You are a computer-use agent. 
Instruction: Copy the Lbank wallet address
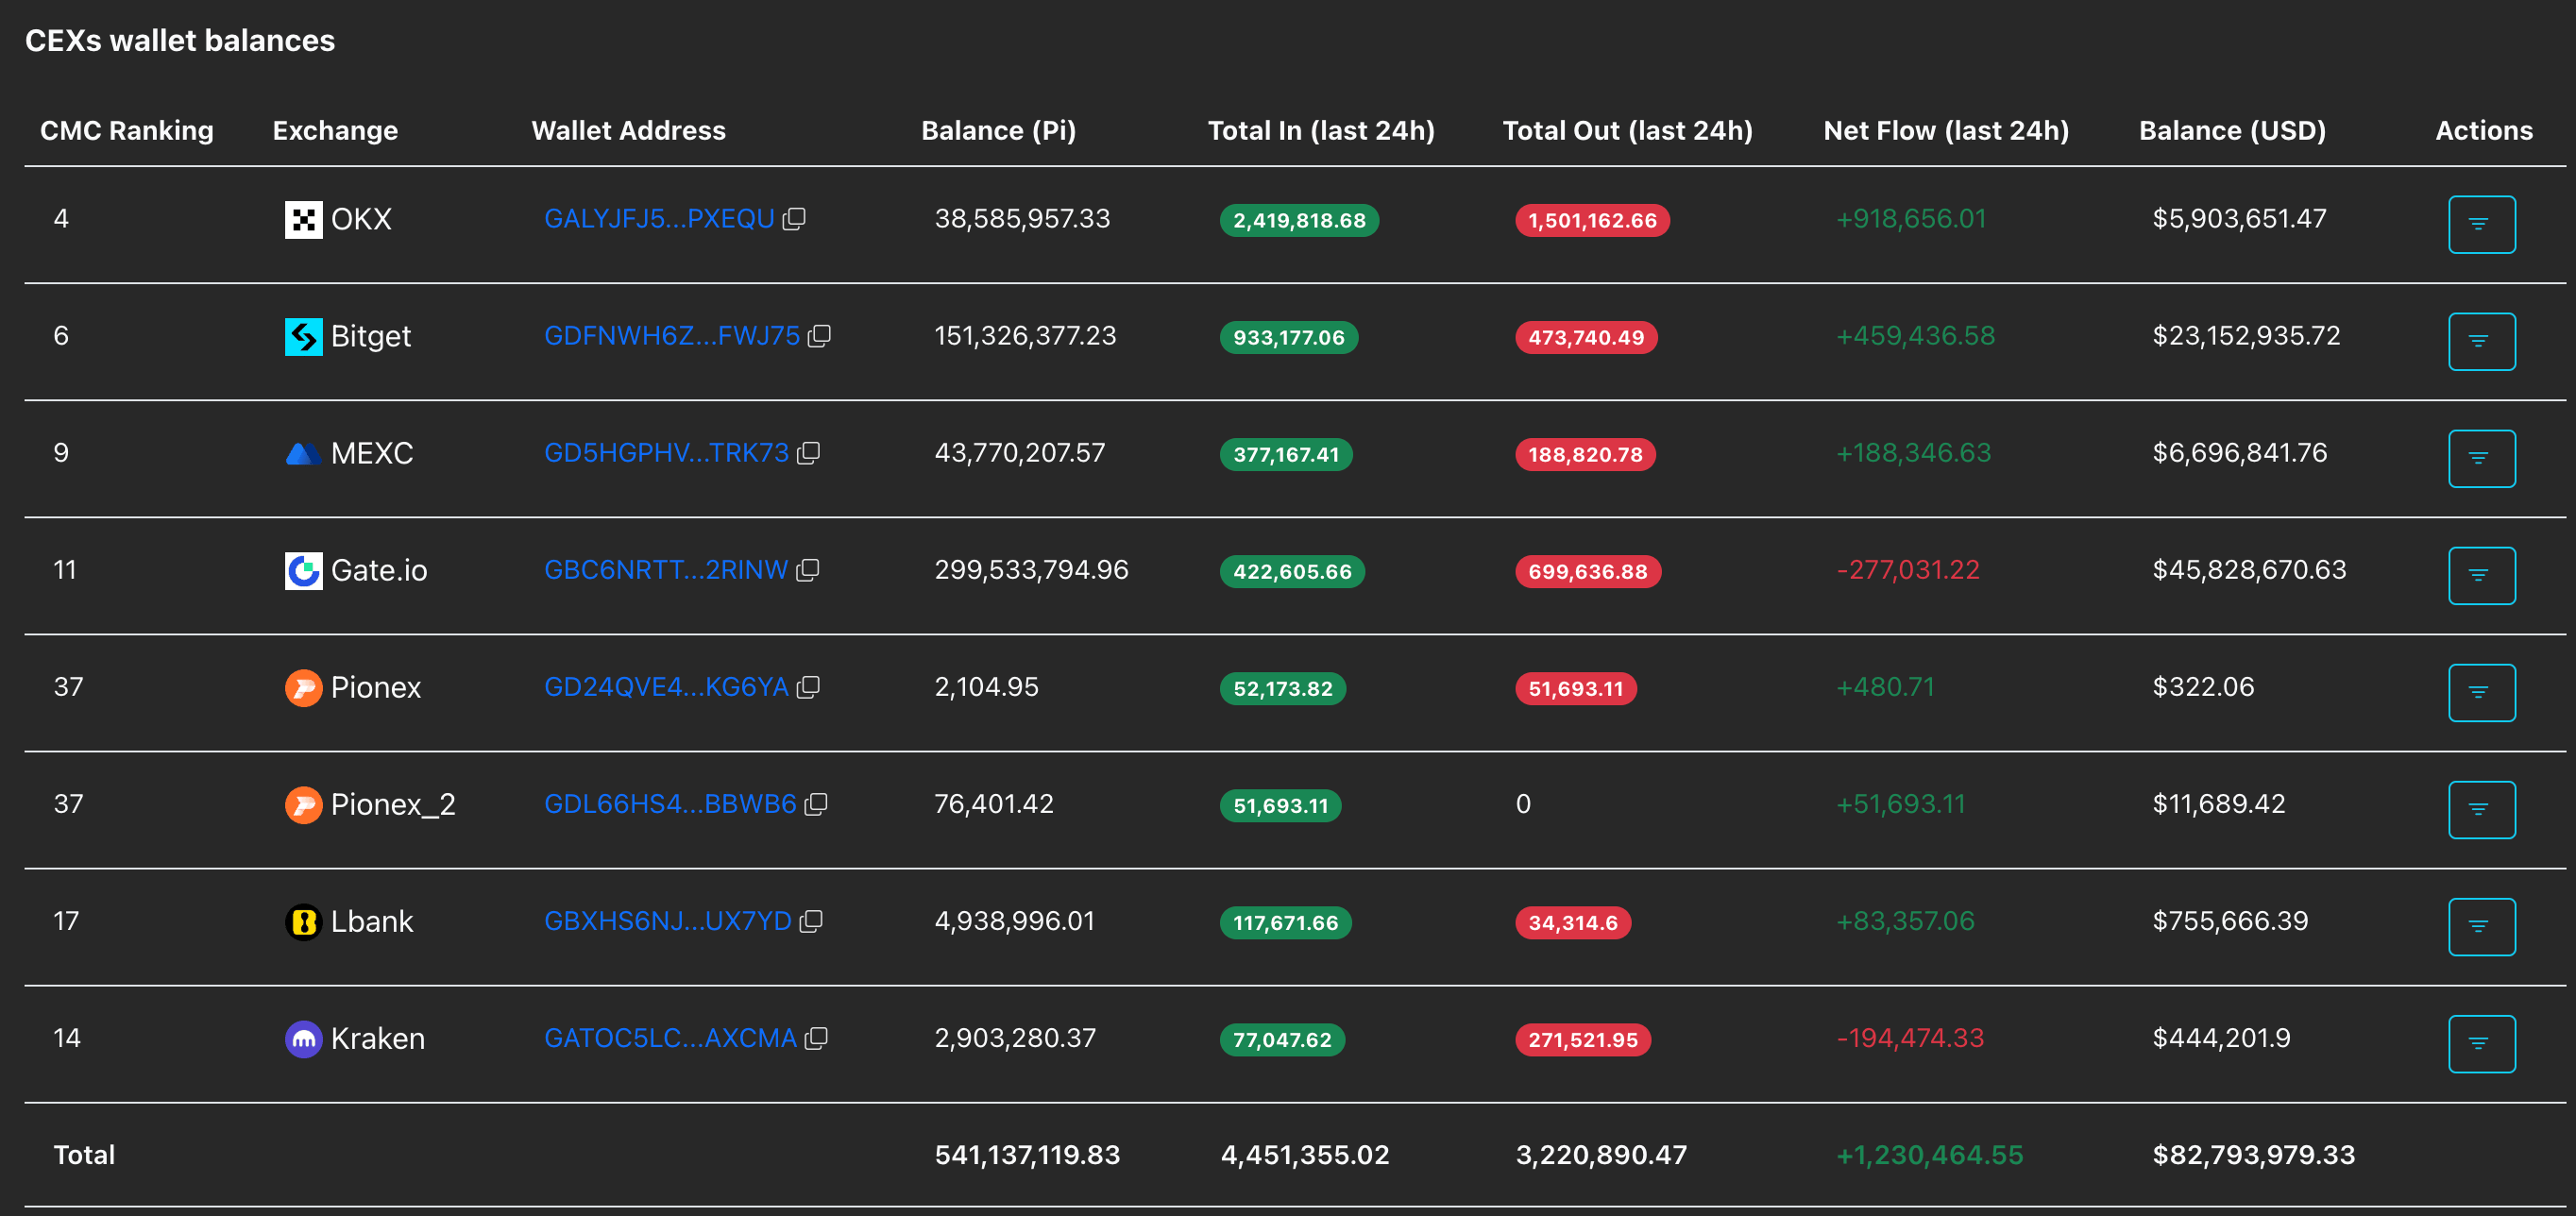(811, 921)
